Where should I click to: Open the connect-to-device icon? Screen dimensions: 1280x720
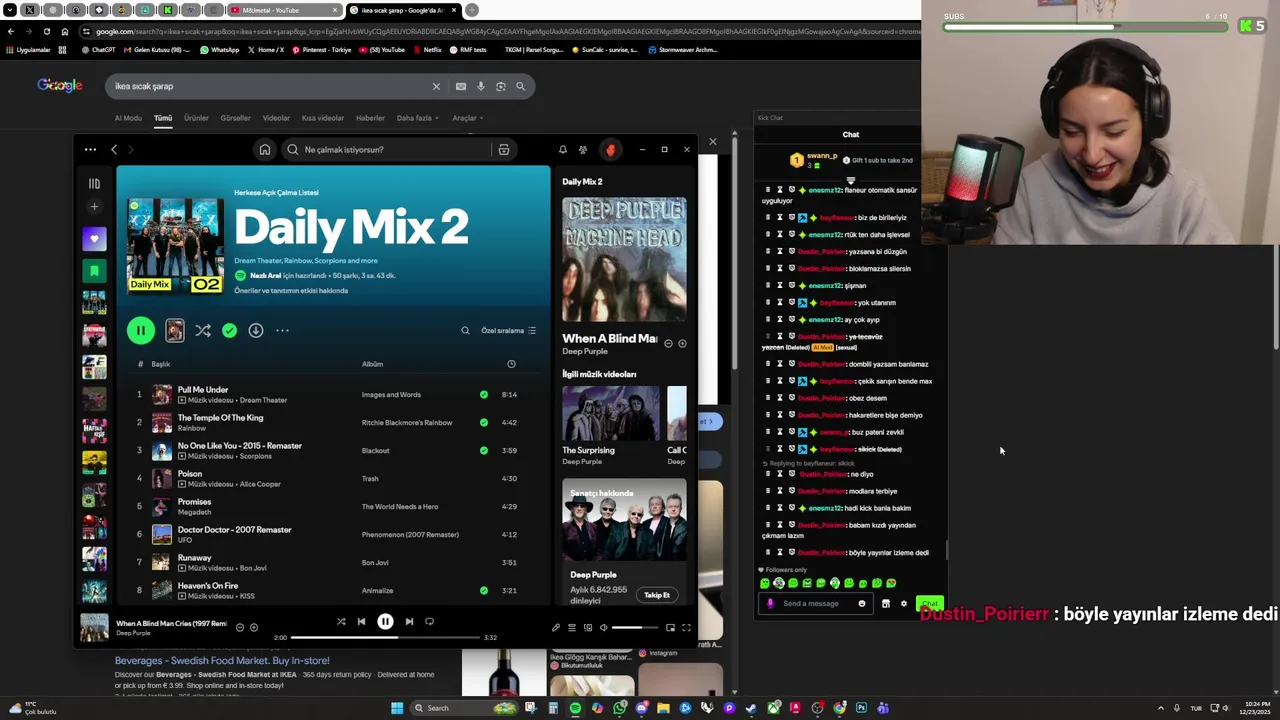pos(588,628)
